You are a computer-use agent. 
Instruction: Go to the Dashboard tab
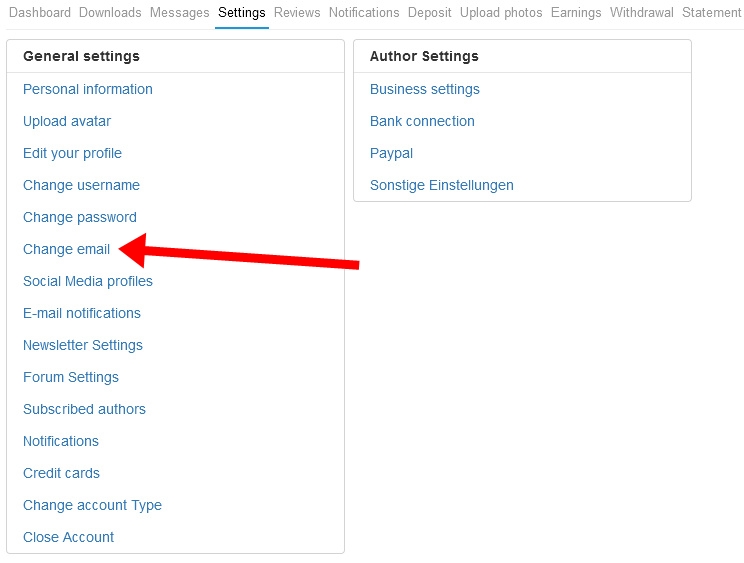[x=40, y=12]
